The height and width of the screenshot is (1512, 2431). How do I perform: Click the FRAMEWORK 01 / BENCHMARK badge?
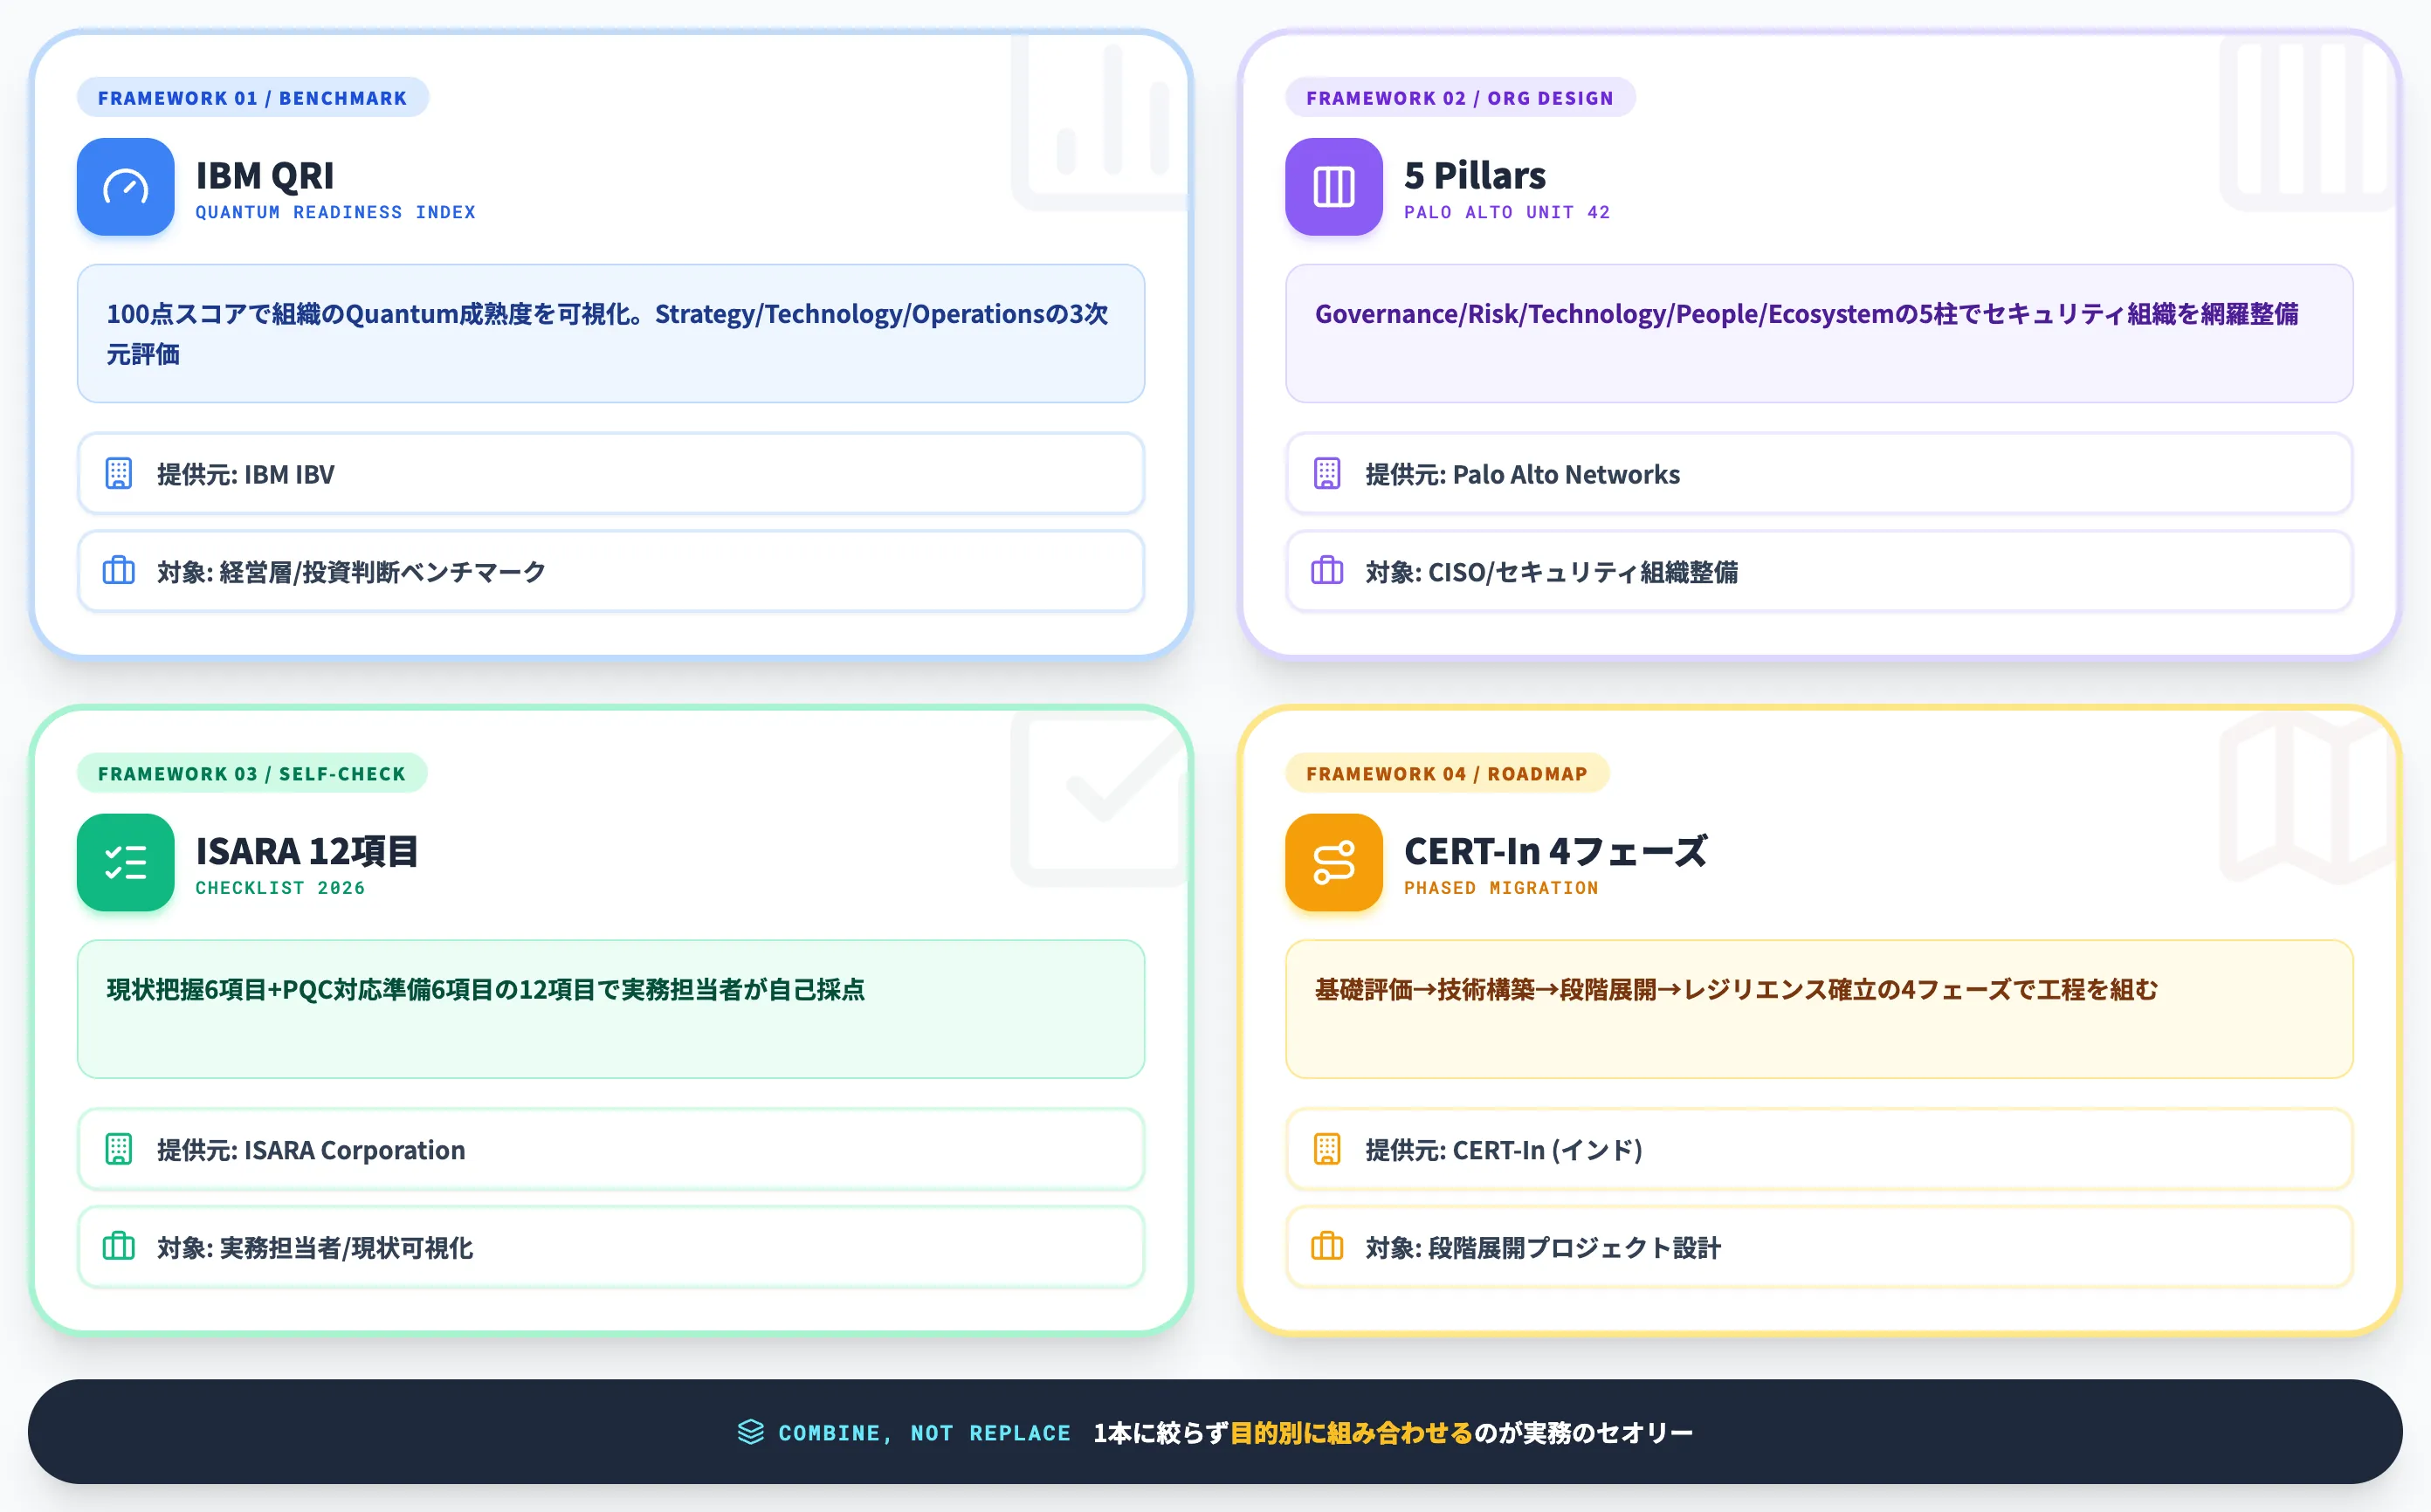pos(253,98)
